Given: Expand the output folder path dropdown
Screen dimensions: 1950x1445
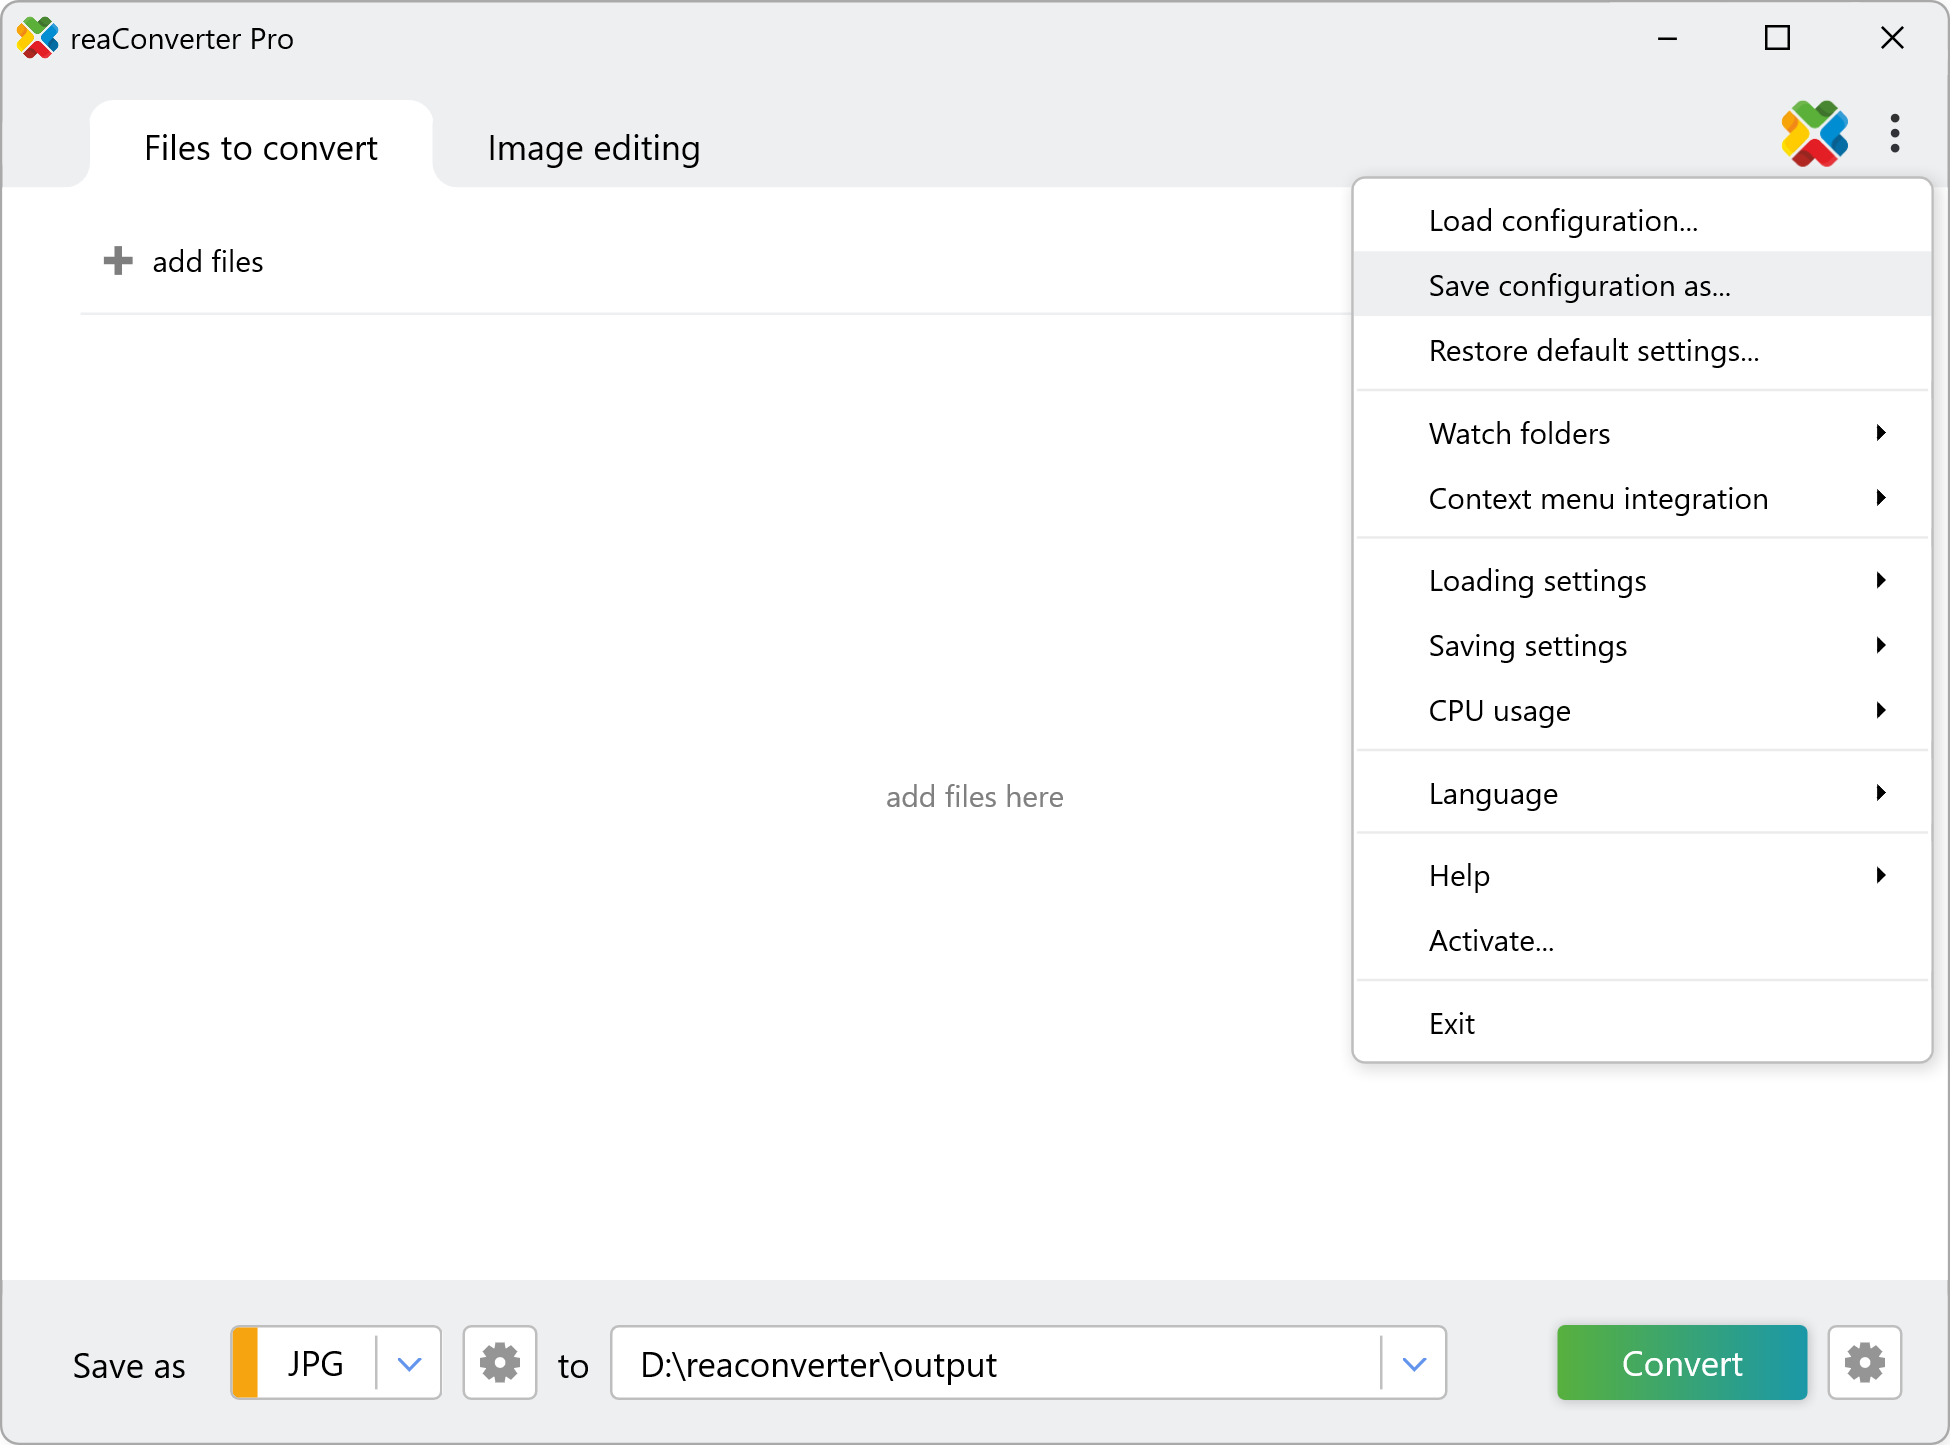Looking at the screenshot, I should point(1413,1363).
